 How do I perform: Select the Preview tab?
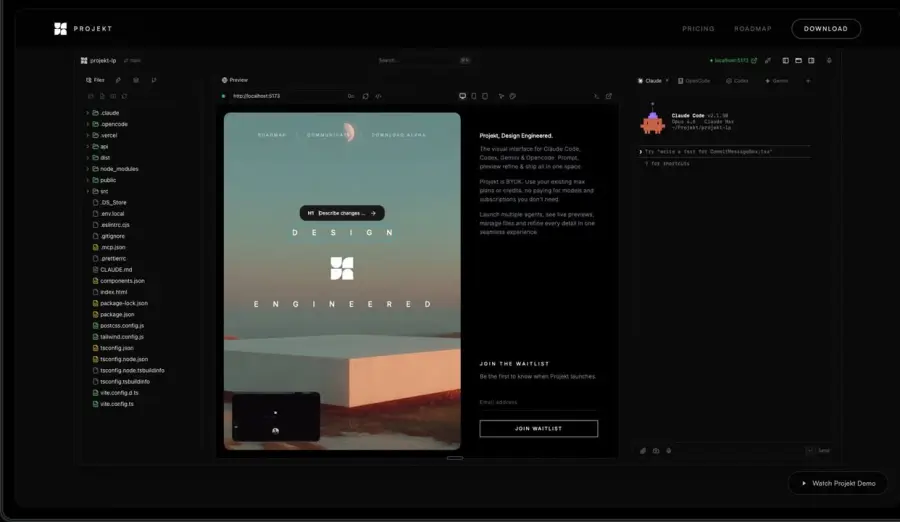(x=235, y=80)
